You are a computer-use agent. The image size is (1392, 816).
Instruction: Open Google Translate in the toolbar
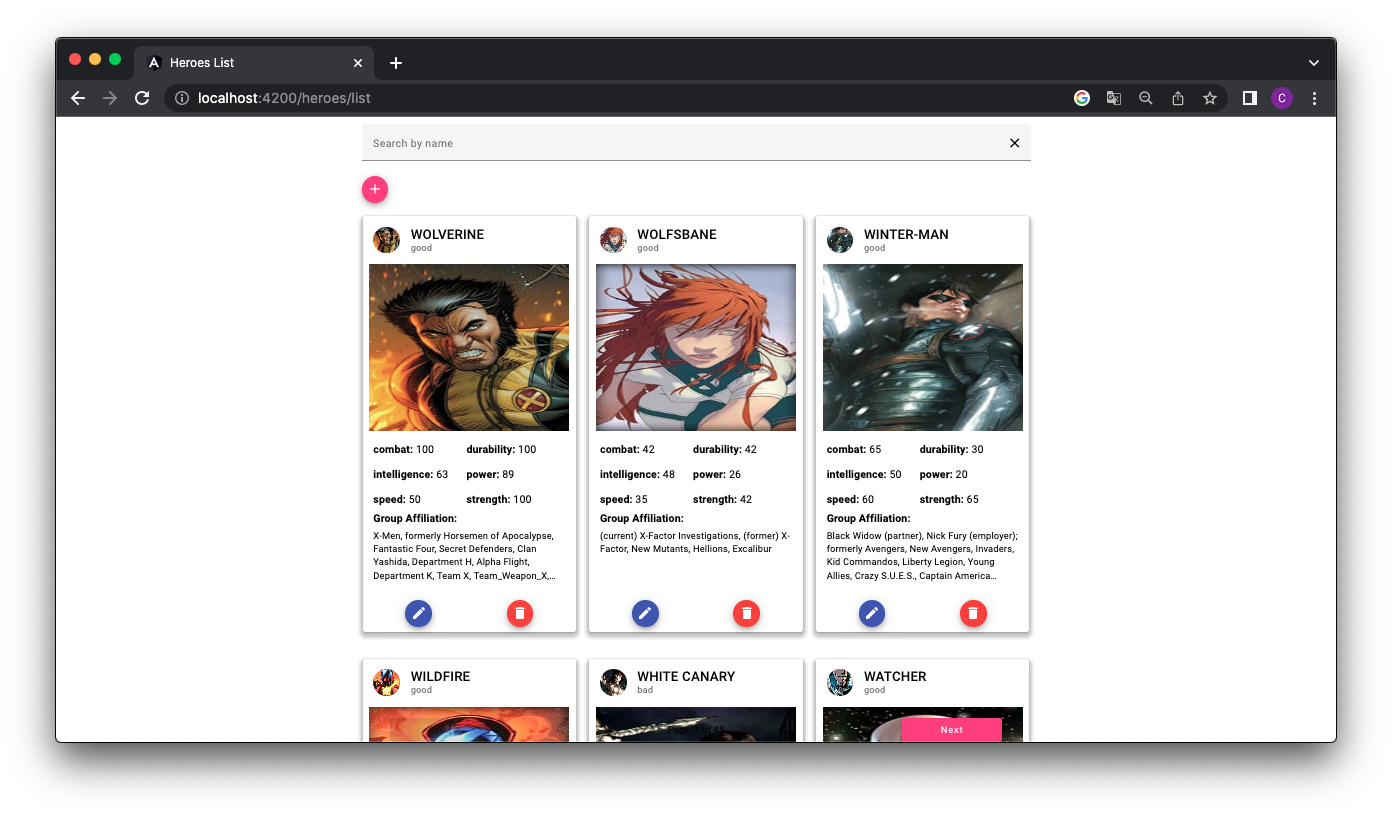pos(1113,98)
